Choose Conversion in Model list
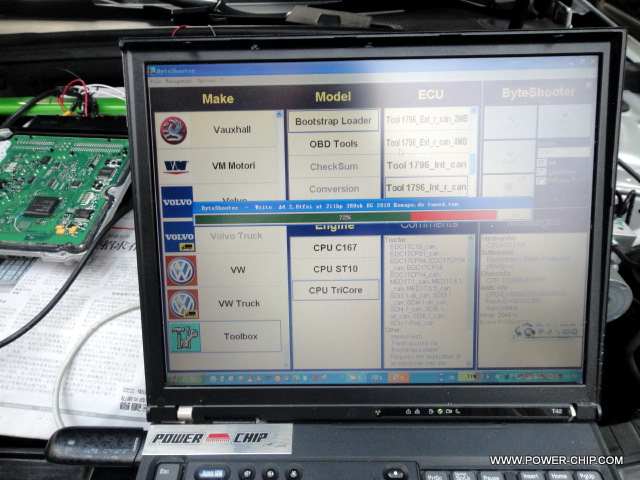 tap(334, 189)
